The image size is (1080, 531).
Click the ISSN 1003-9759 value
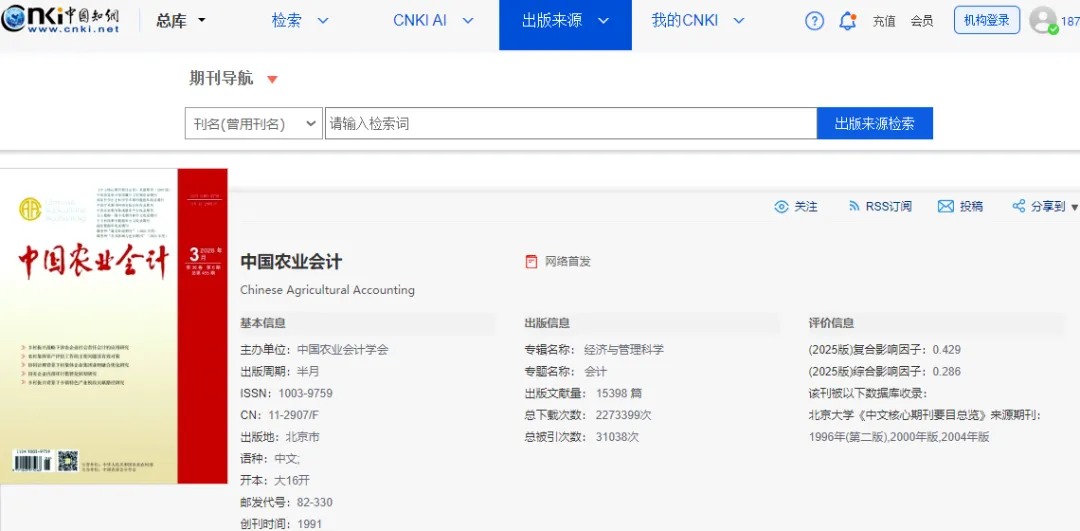[x=306, y=394]
